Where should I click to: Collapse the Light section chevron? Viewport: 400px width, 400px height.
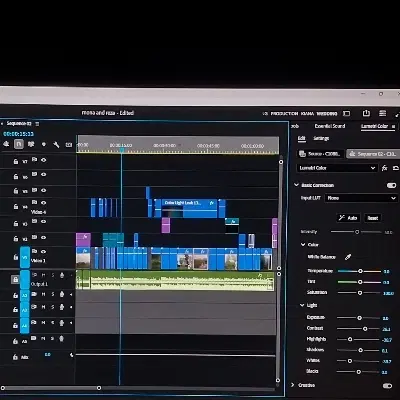pyautogui.click(x=302, y=305)
